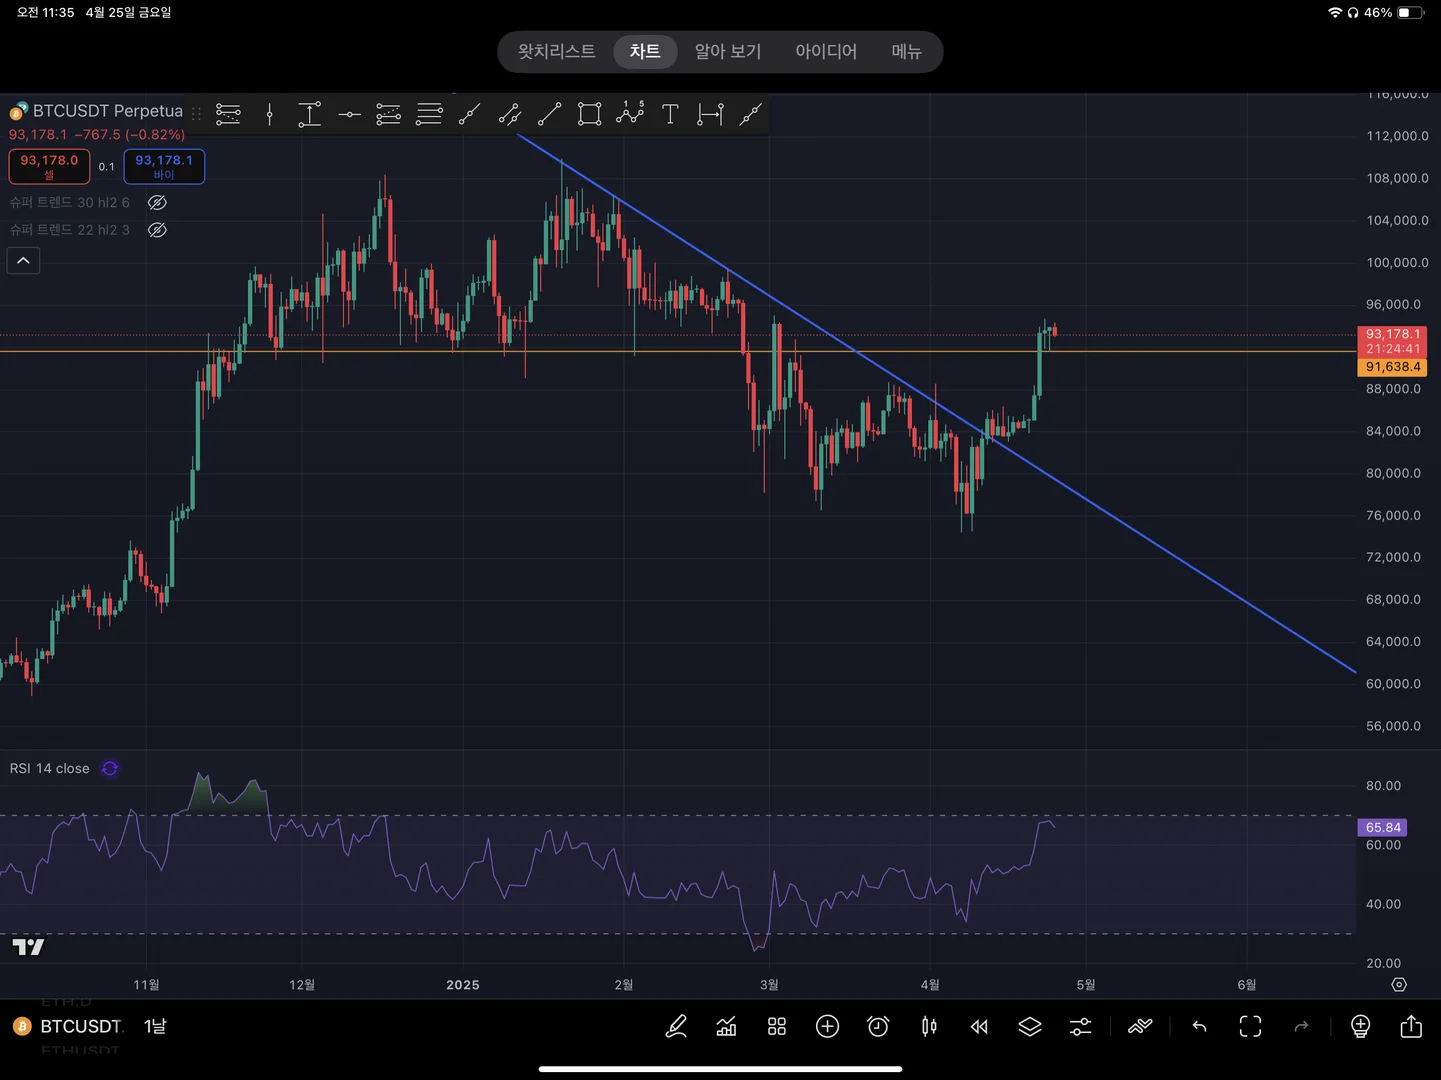Tap the 65.84 RSI value label
The width and height of the screenshot is (1441, 1080).
[1382, 827]
